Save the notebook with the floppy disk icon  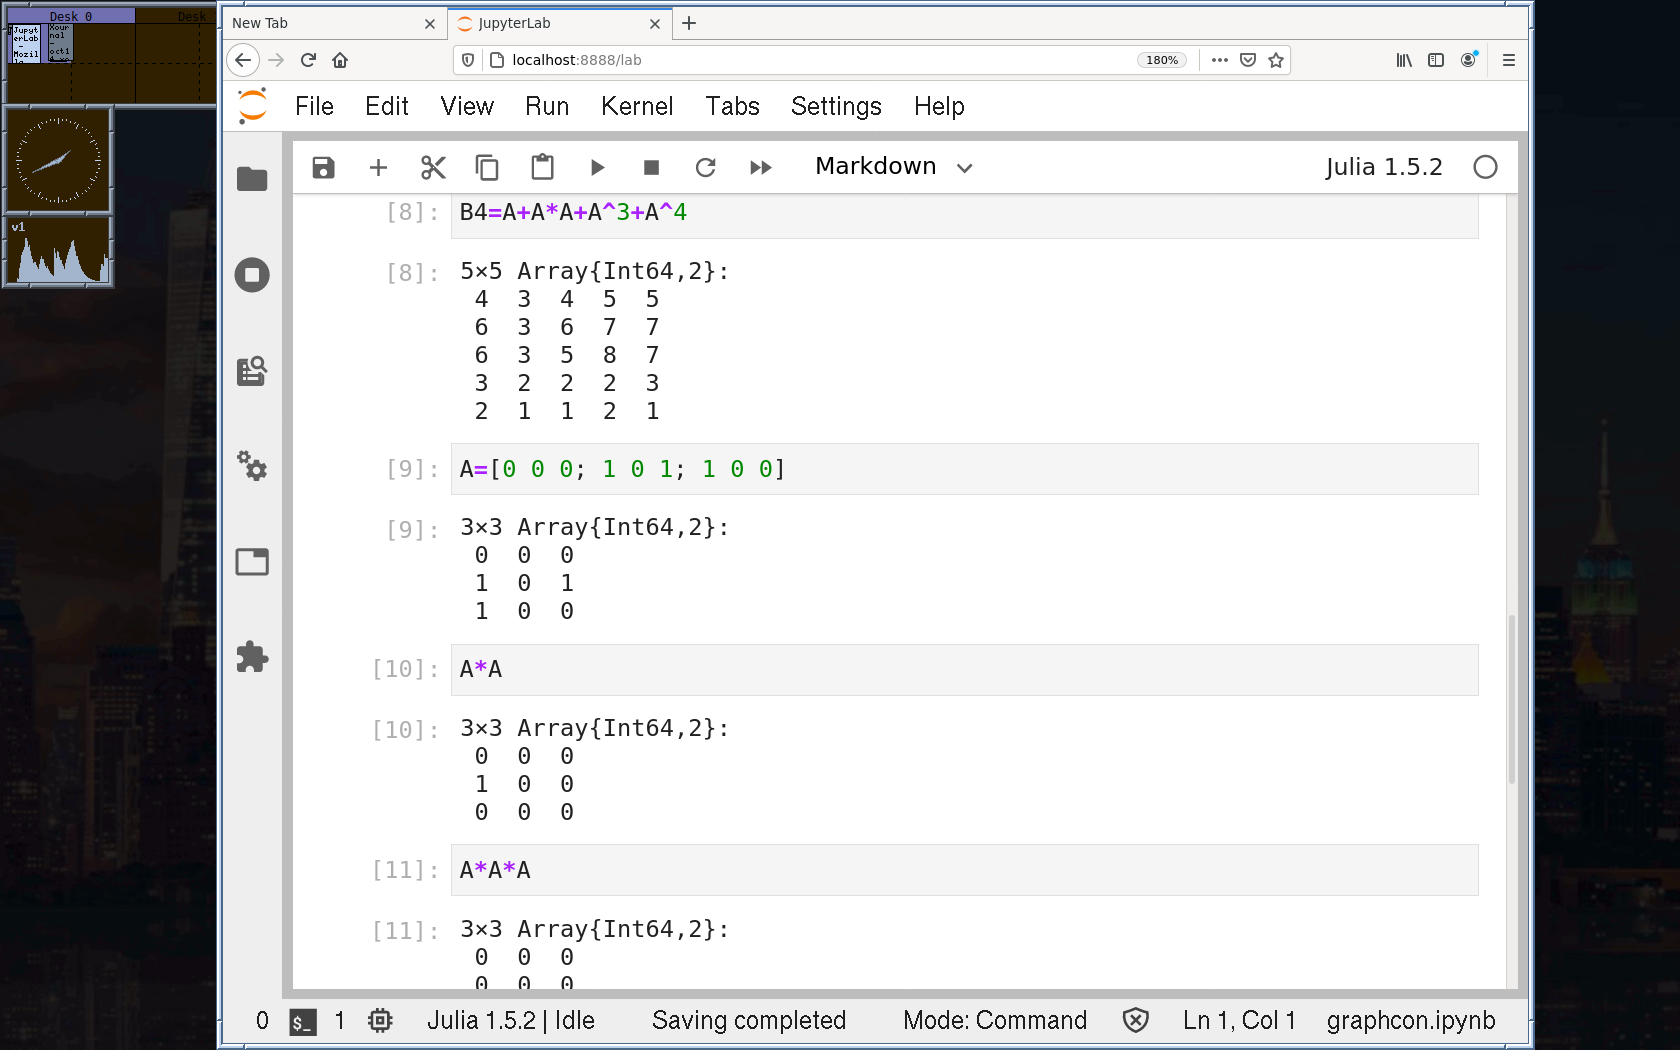[x=323, y=168]
